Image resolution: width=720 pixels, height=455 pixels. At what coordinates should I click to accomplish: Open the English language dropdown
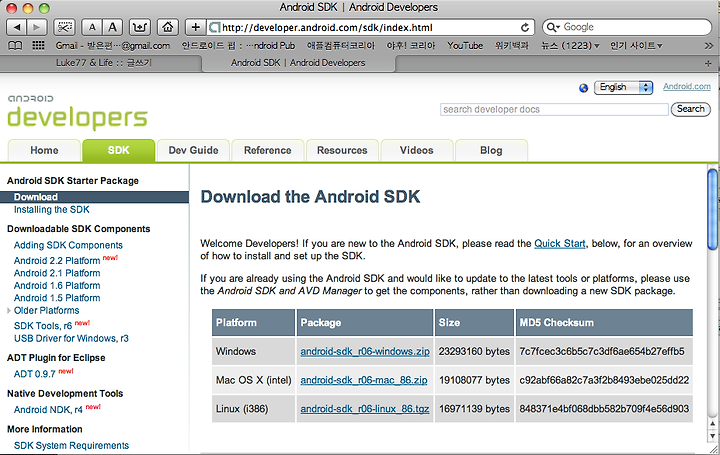point(623,87)
